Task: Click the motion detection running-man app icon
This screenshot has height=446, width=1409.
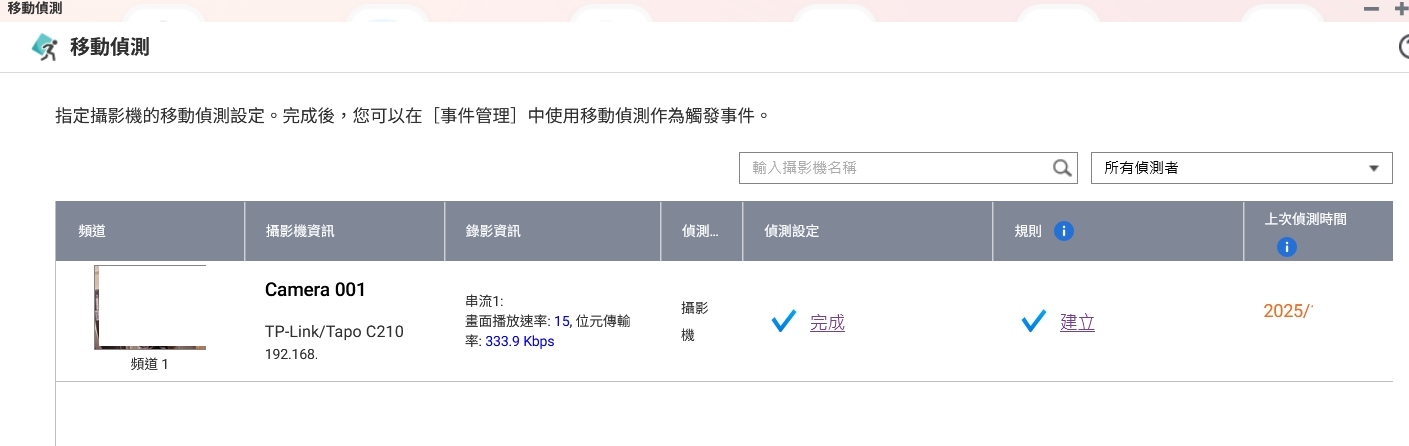Action: click(x=45, y=47)
